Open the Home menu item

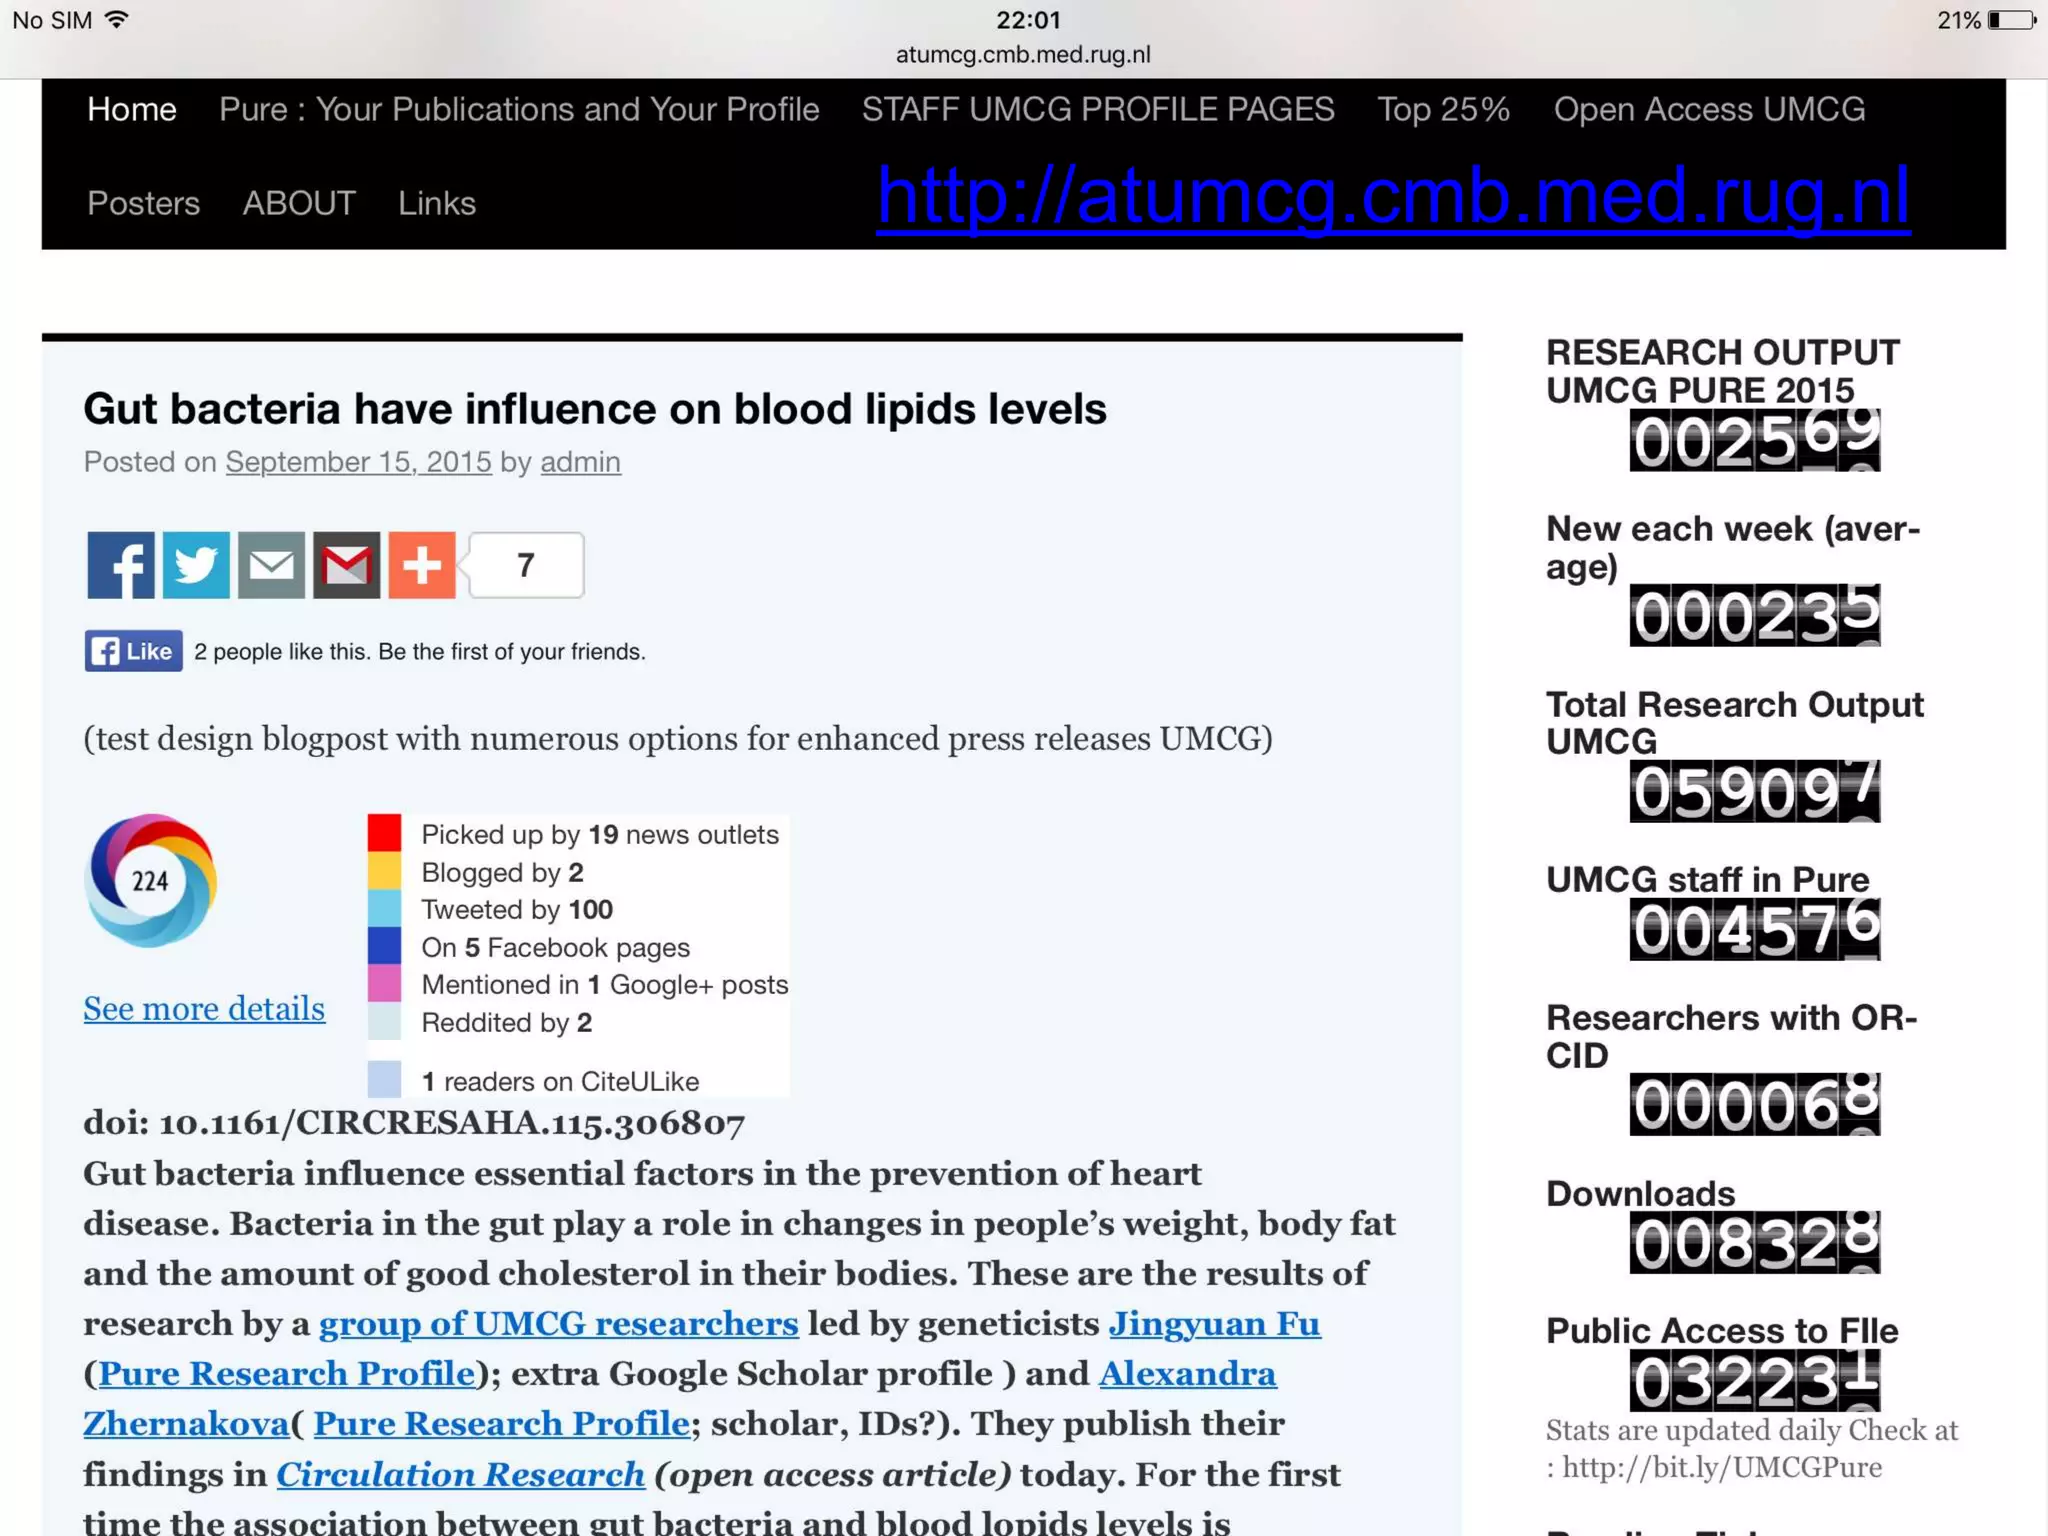[131, 109]
